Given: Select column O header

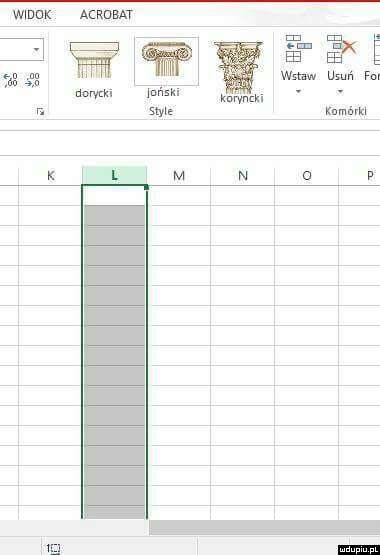Looking at the screenshot, I should [x=307, y=175].
